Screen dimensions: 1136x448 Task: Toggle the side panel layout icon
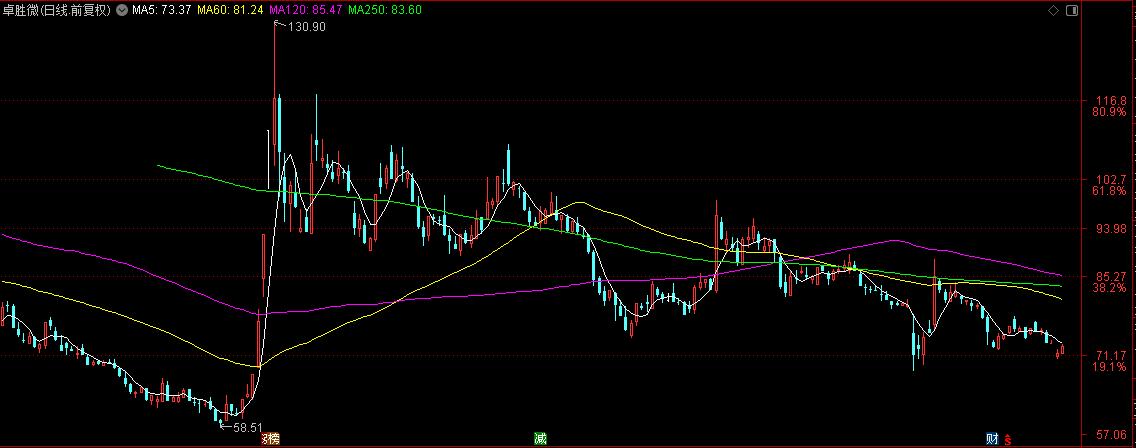coord(1072,10)
